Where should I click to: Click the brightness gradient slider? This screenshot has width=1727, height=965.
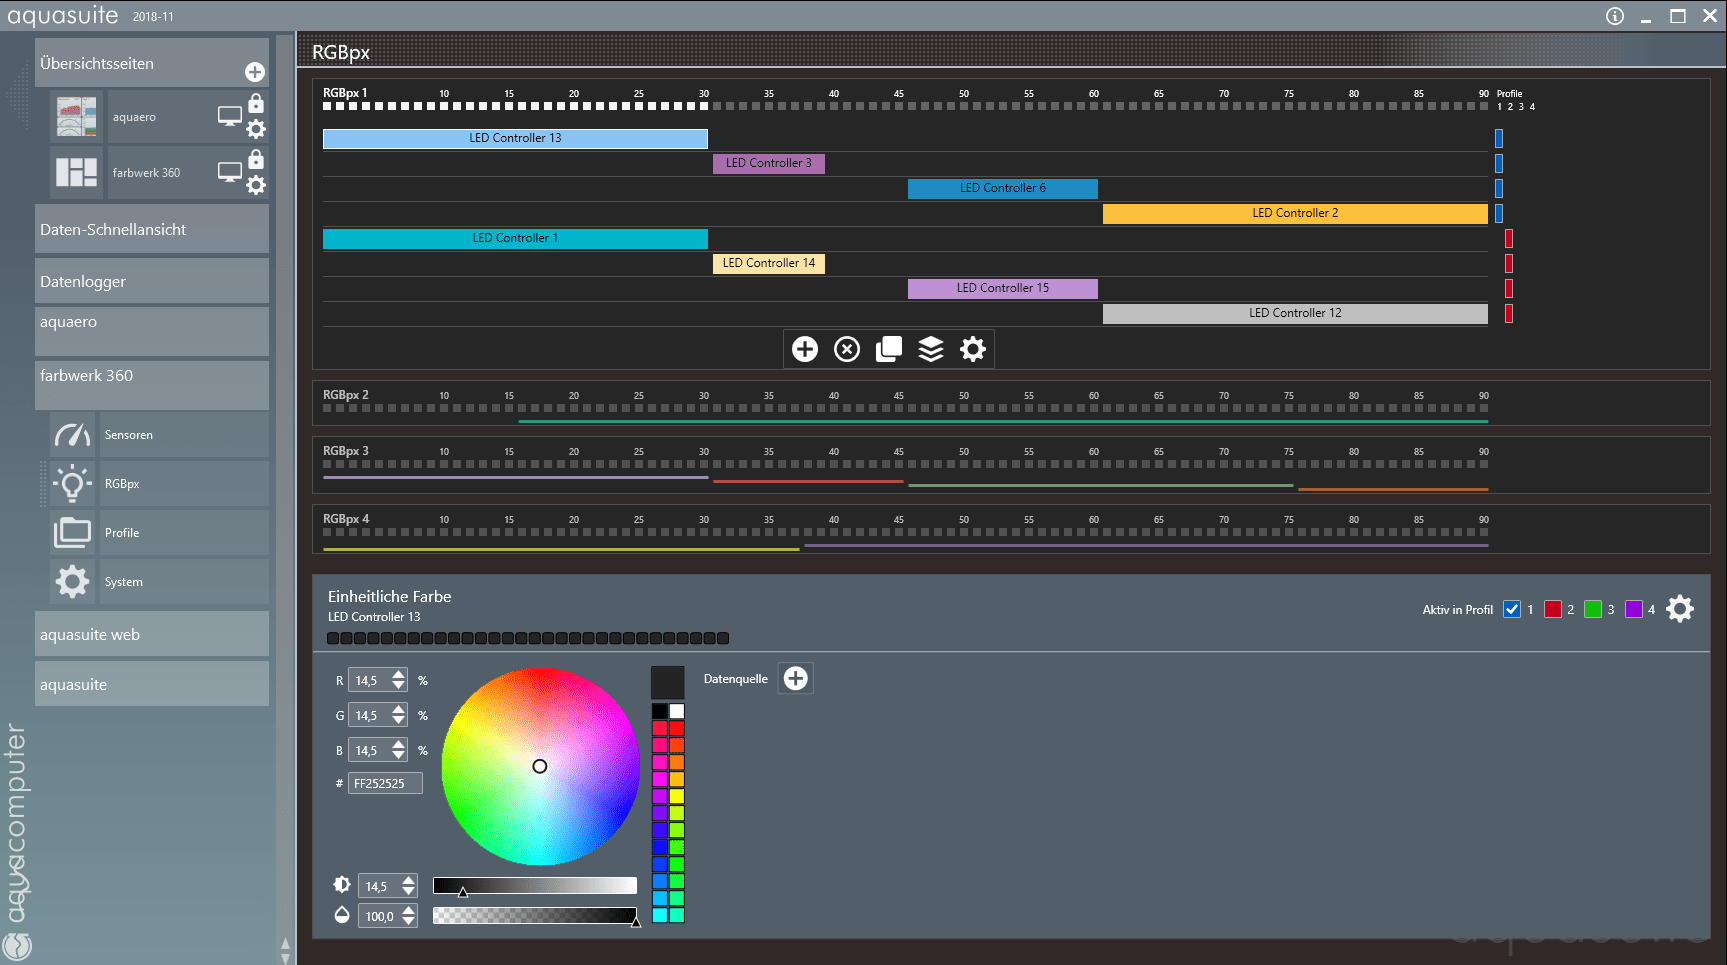click(x=535, y=886)
